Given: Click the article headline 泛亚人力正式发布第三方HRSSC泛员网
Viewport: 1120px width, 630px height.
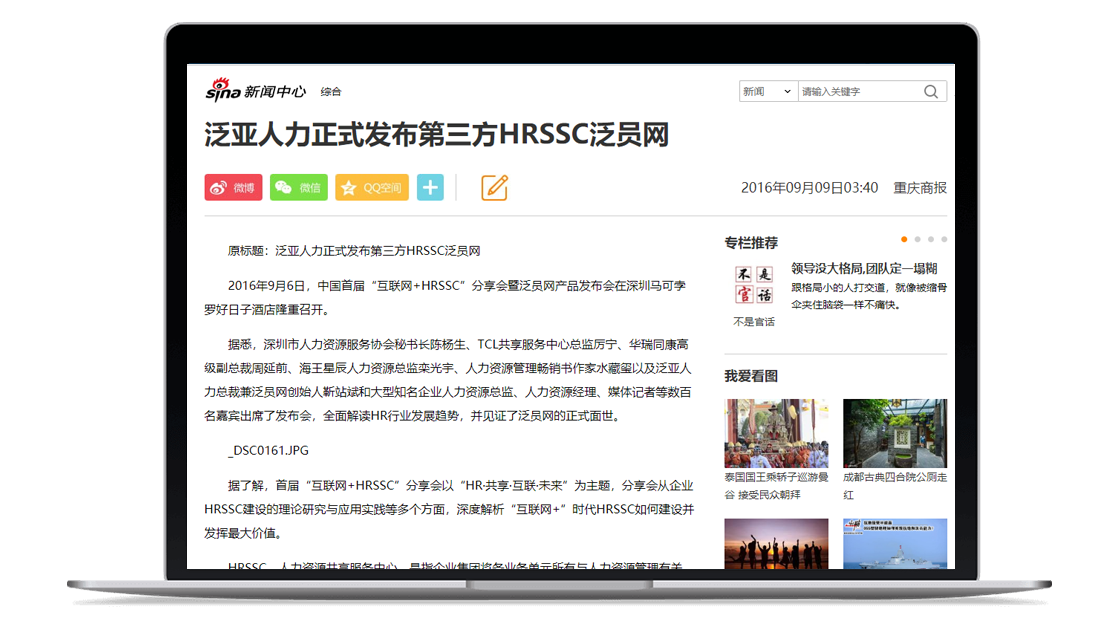Looking at the screenshot, I should pos(436,134).
